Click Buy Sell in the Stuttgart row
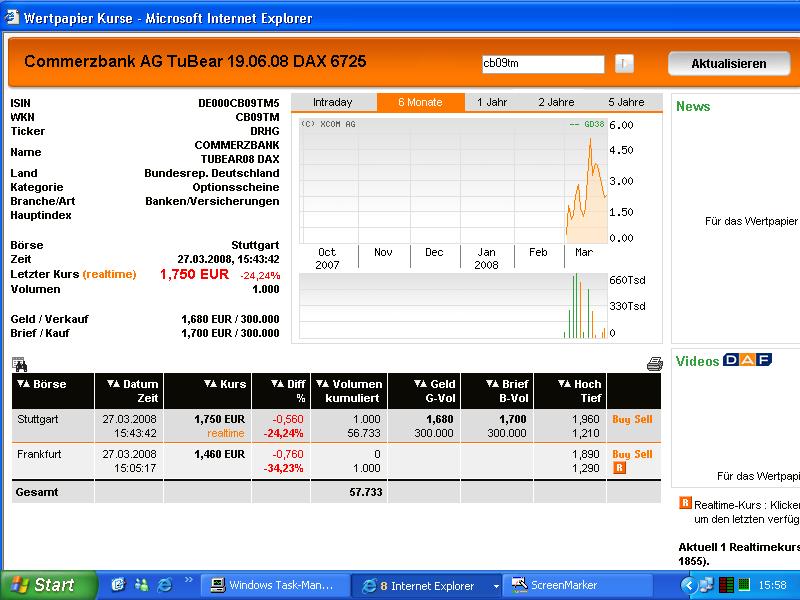Viewport: 800px width, 600px height. [632, 419]
